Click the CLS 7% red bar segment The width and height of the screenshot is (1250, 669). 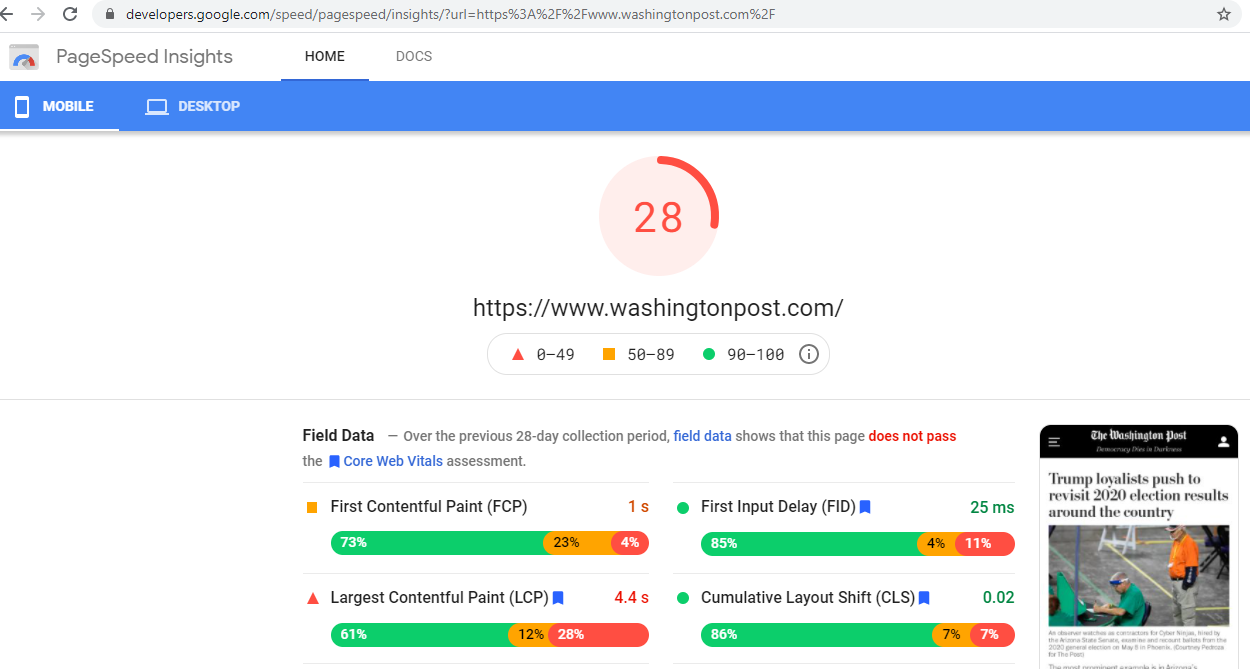click(991, 634)
